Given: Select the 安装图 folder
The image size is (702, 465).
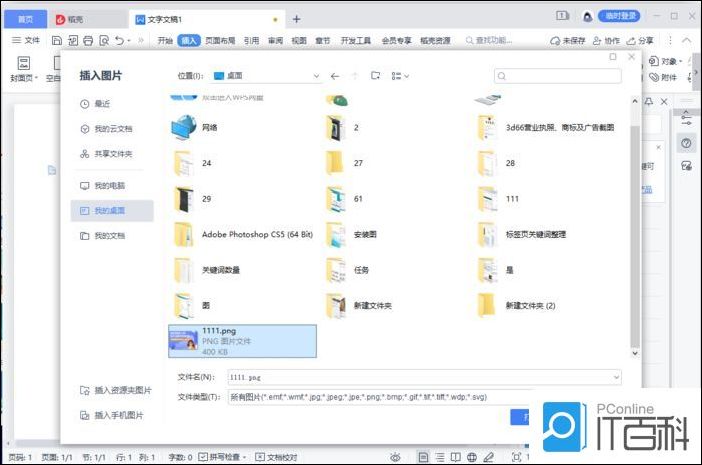Looking at the screenshot, I should pyautogui.click(x=351, y=235).
